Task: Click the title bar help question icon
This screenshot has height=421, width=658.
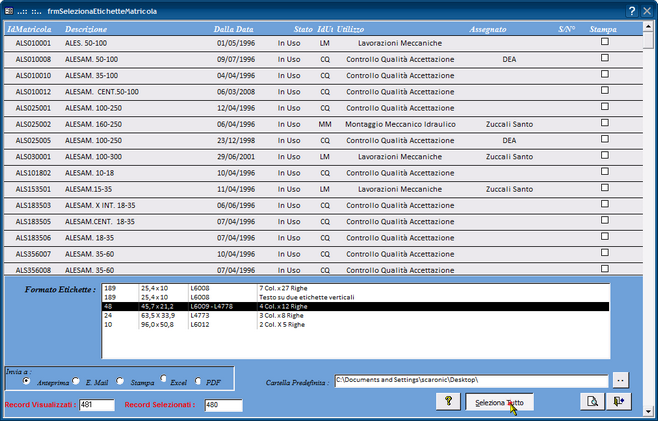Action: click(632, 11)
